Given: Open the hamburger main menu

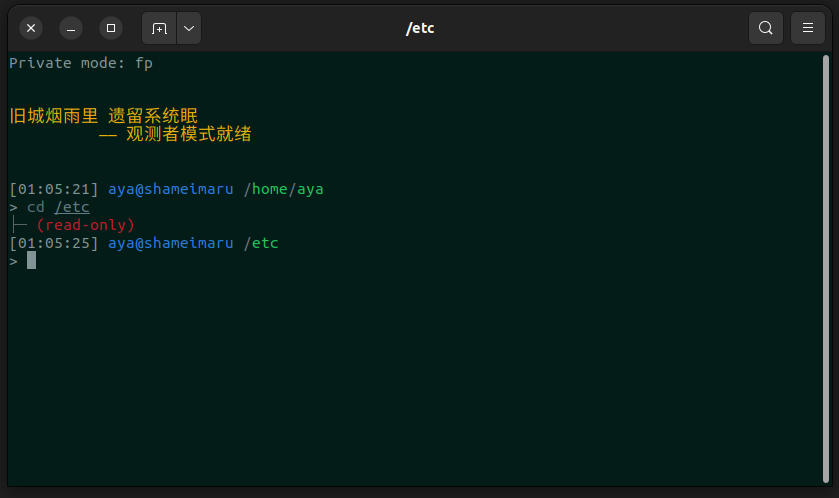Looking at the screenshot, I should tap(807, 28).
